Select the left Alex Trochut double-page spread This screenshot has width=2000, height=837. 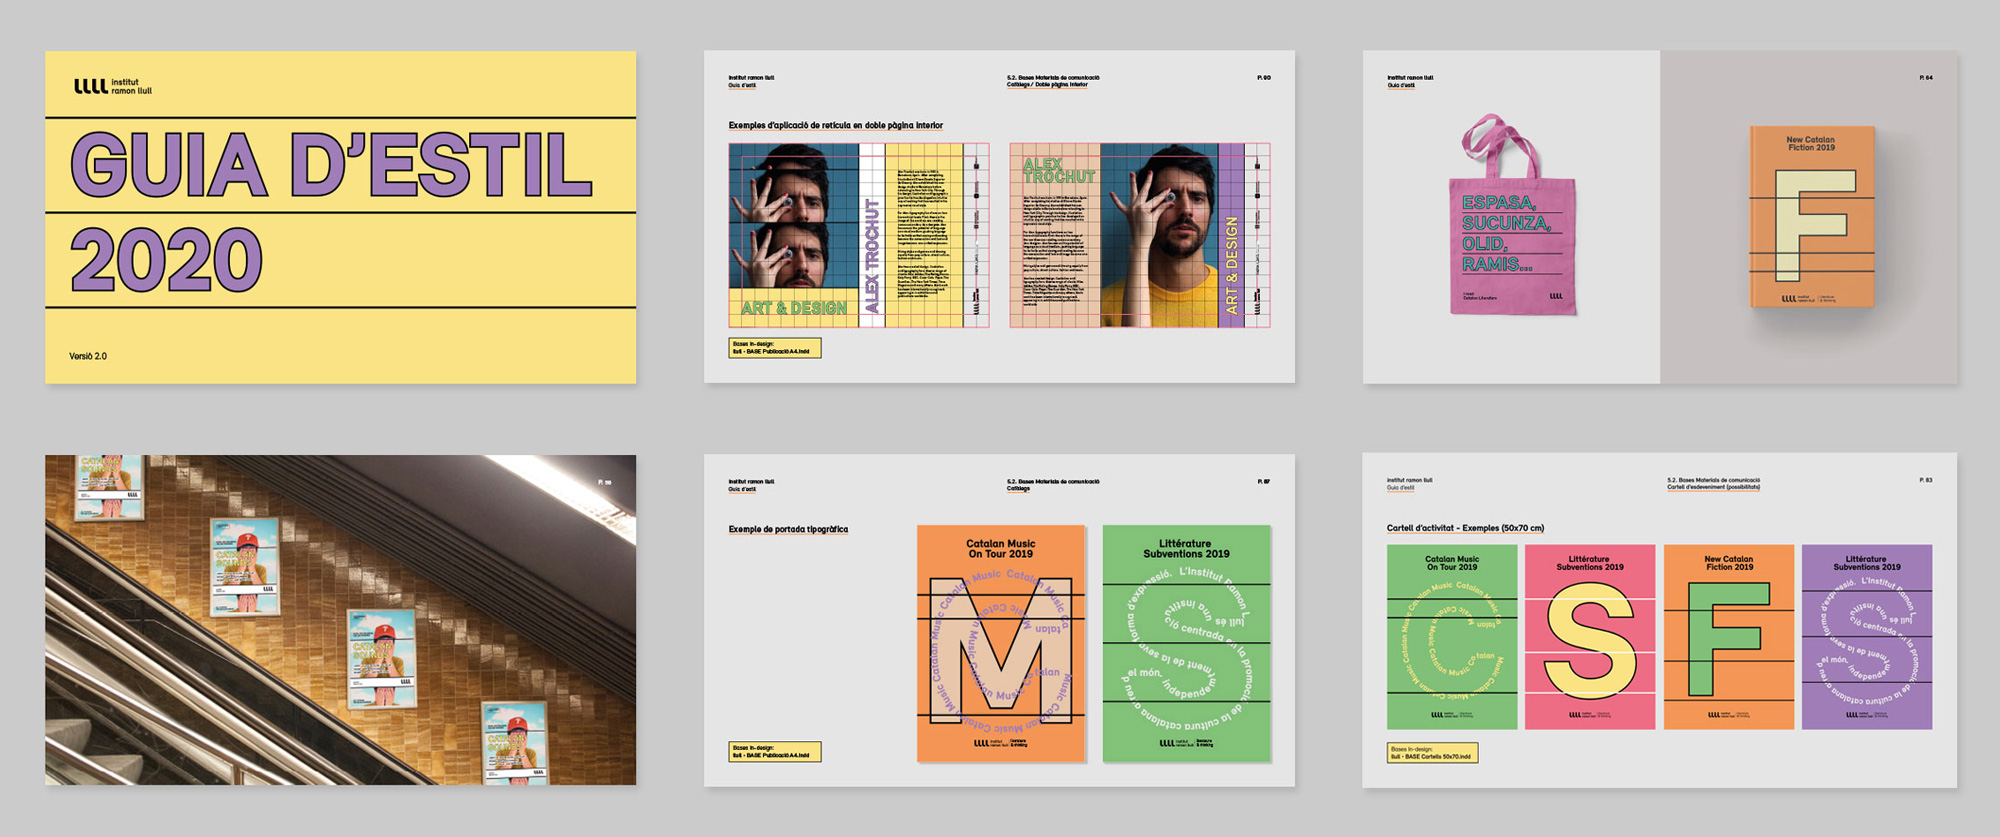(858, 235)
